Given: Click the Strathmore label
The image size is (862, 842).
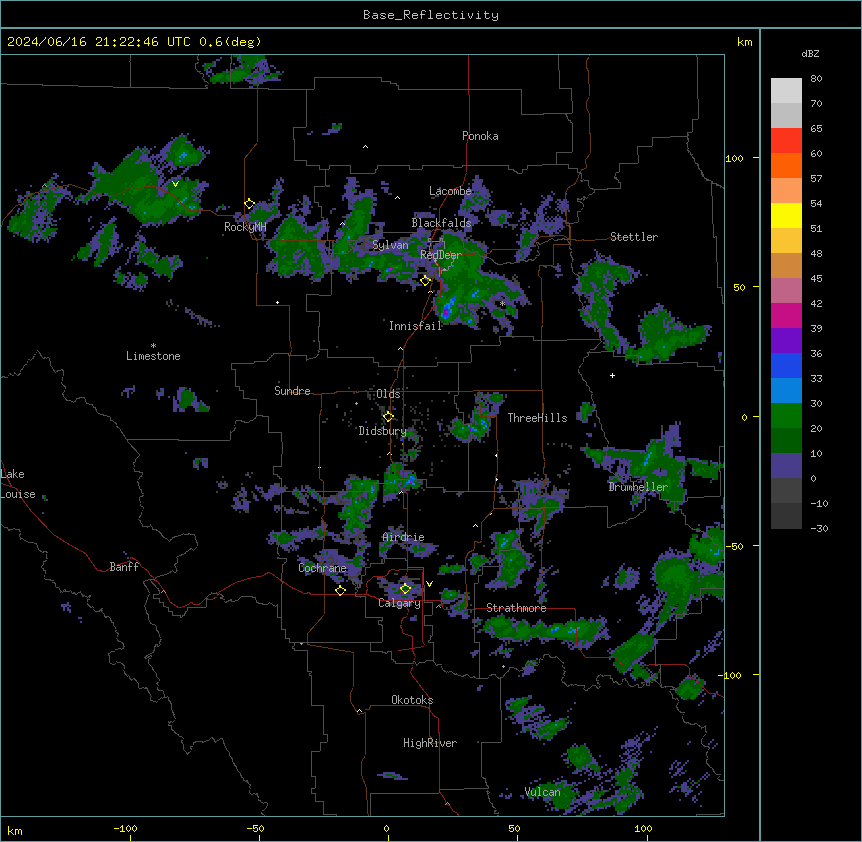Looking at the screenshot, I should 516,608.
